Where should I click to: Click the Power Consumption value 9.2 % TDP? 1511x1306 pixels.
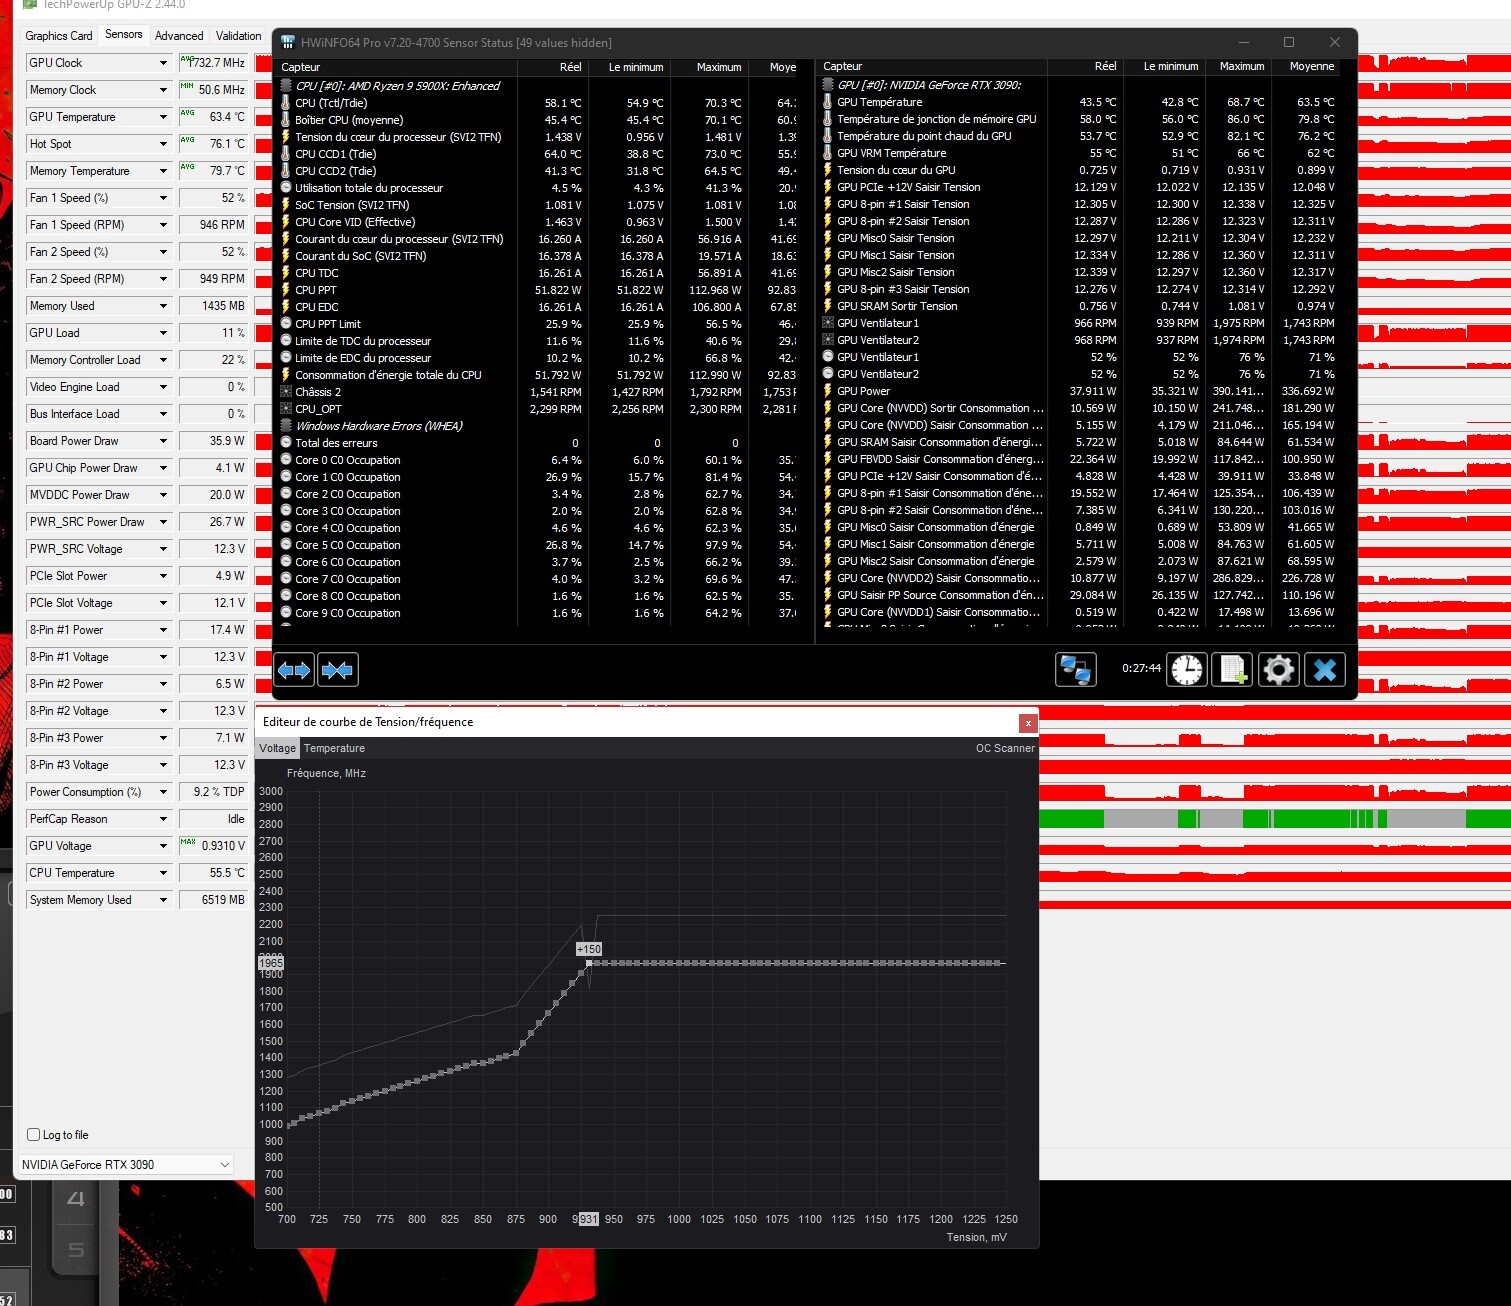tap(213, 792)
